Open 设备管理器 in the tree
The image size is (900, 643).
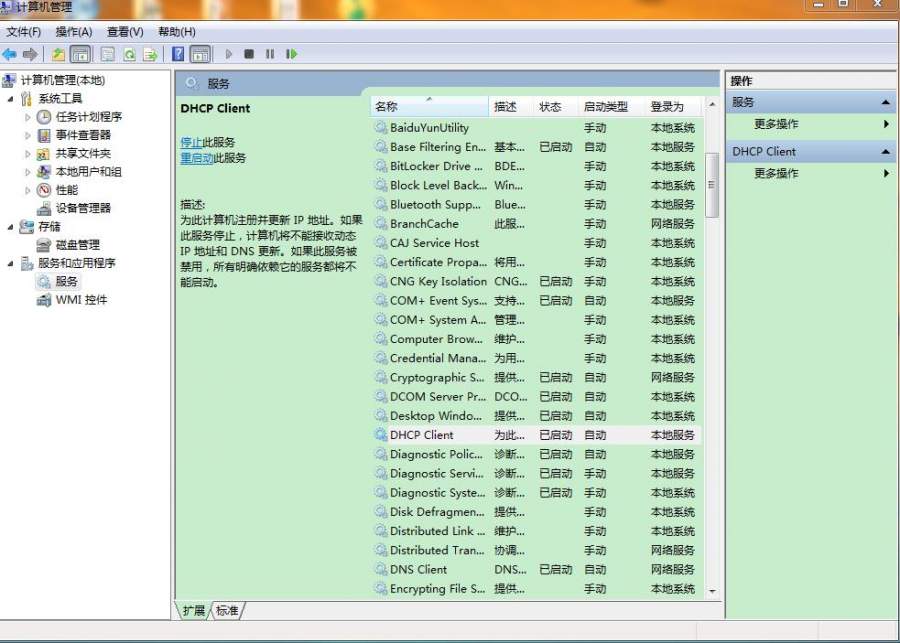83,208
